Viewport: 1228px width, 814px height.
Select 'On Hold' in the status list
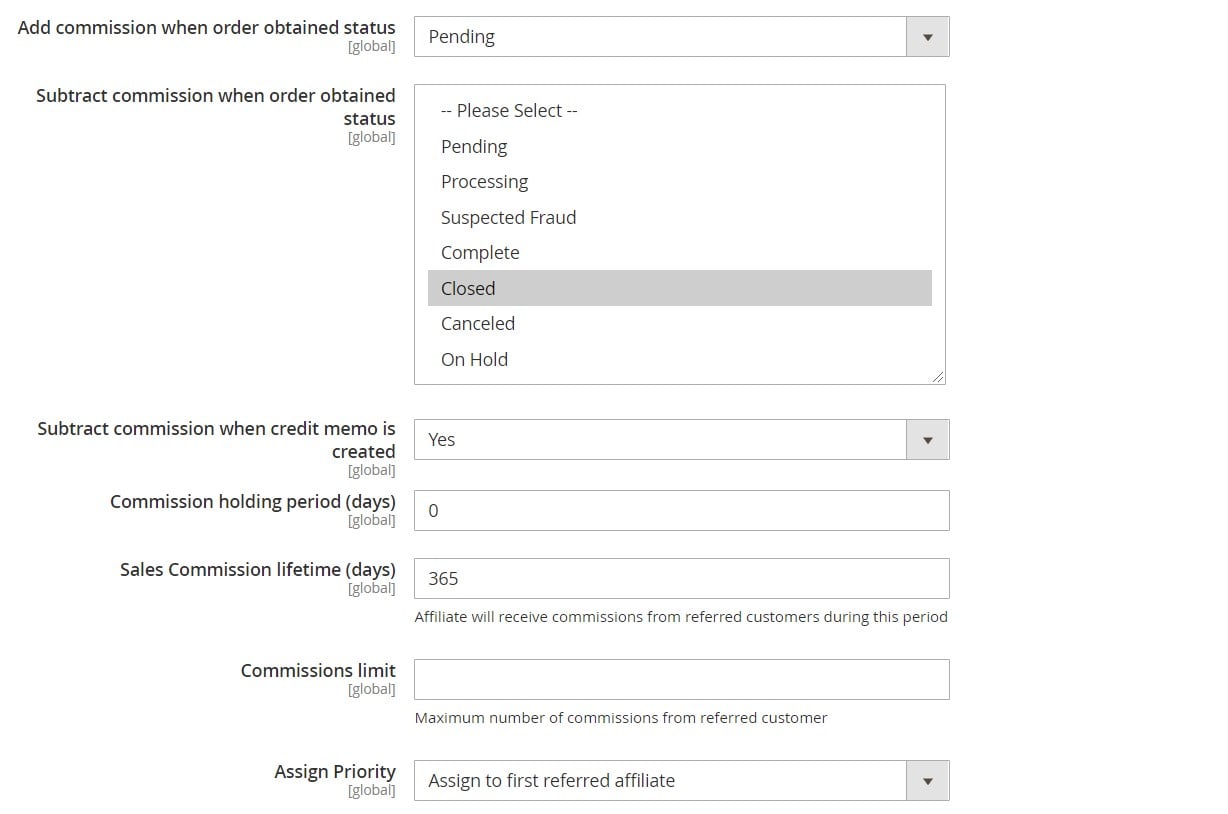(679, 359)
